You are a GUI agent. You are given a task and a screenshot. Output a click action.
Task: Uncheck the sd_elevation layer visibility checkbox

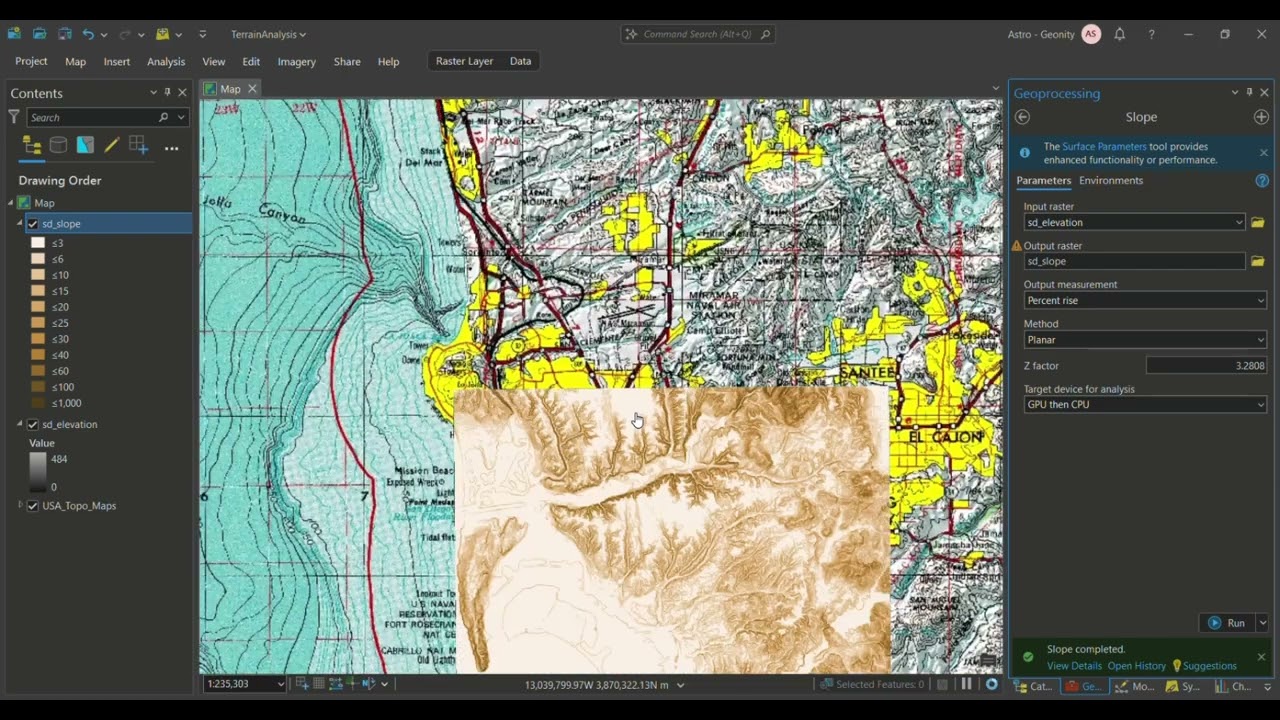[33, 424]
